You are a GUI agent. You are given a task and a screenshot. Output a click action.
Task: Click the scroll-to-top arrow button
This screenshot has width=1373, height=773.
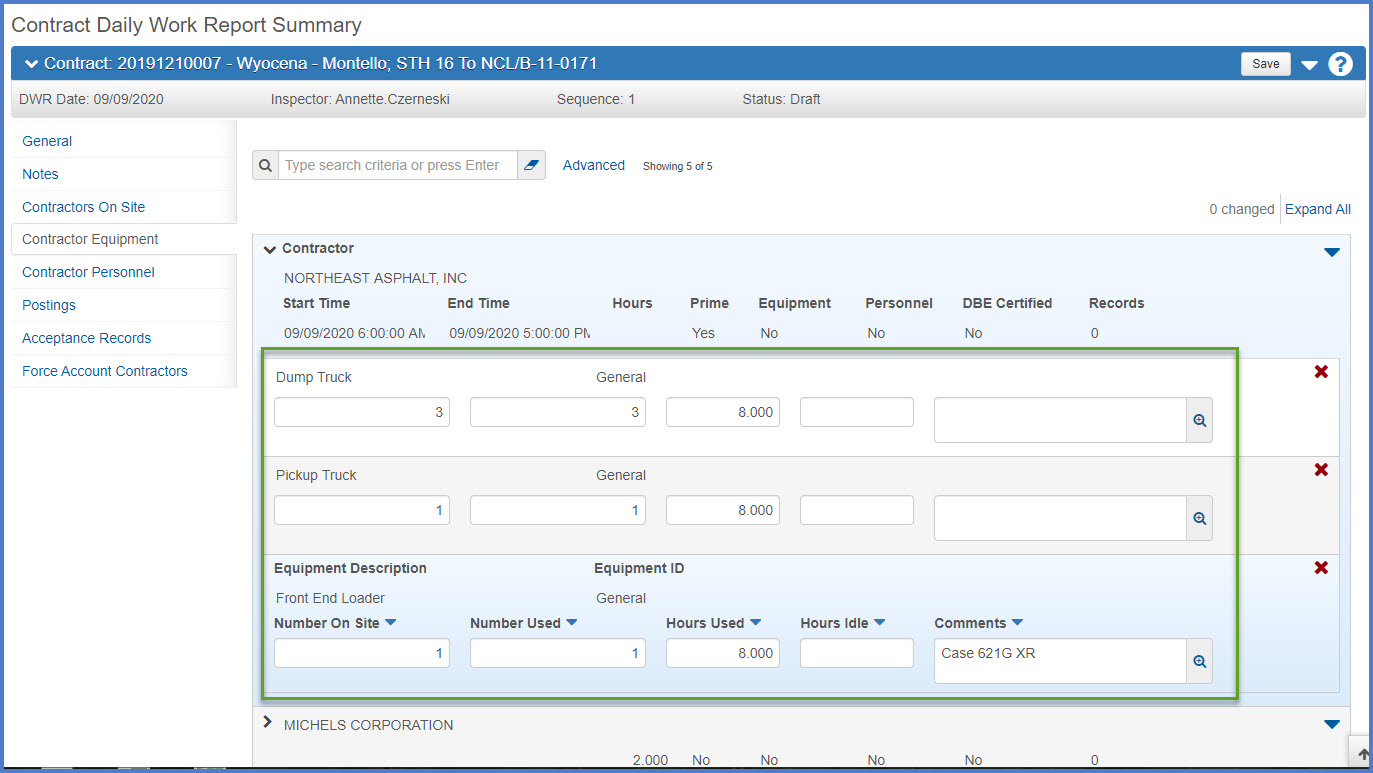[x=1362, y=754]
